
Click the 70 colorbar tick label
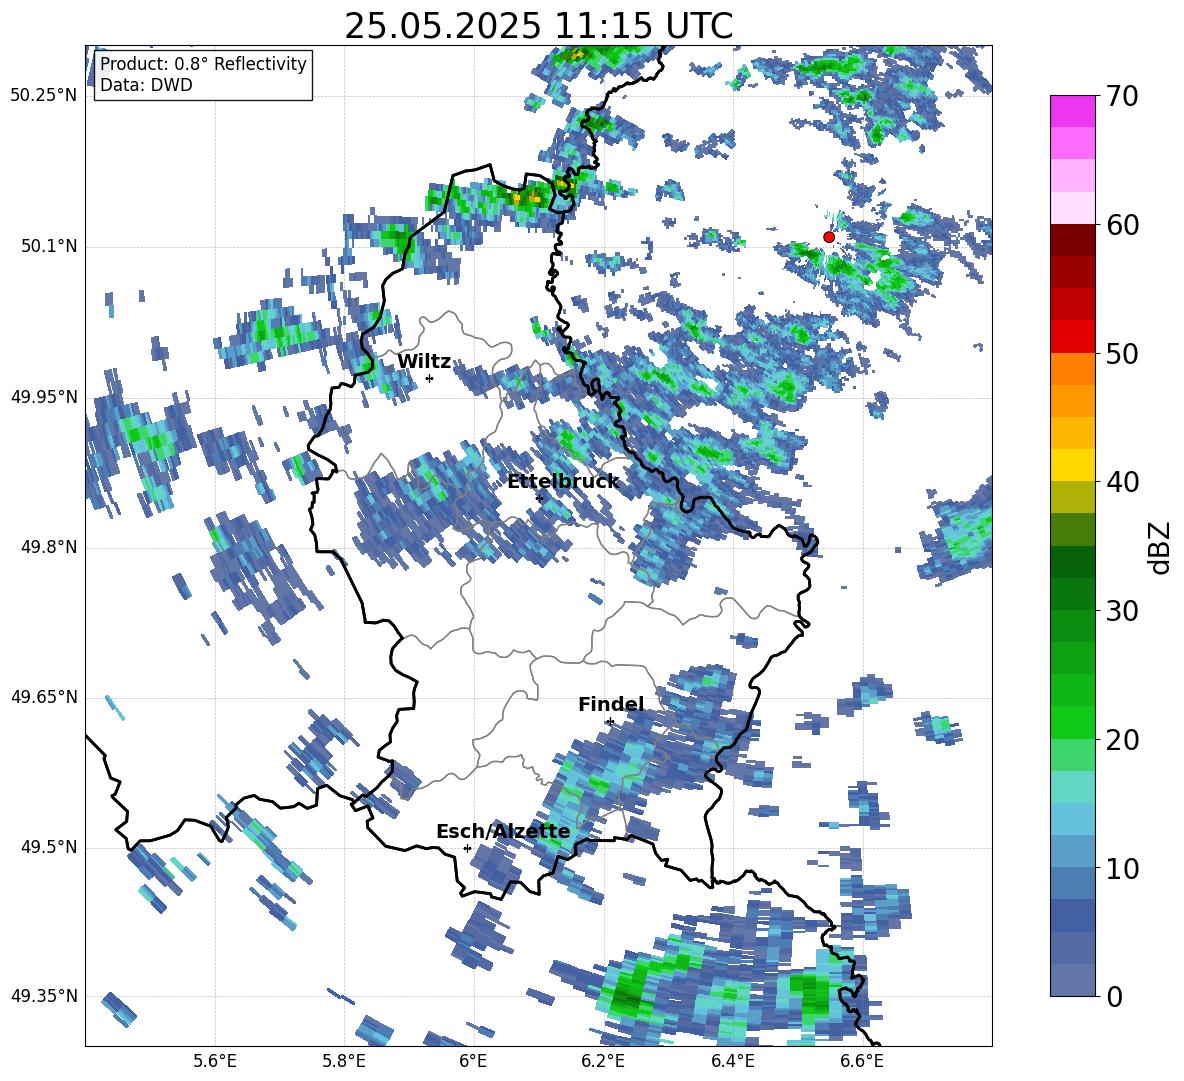tap(1122, 97)
